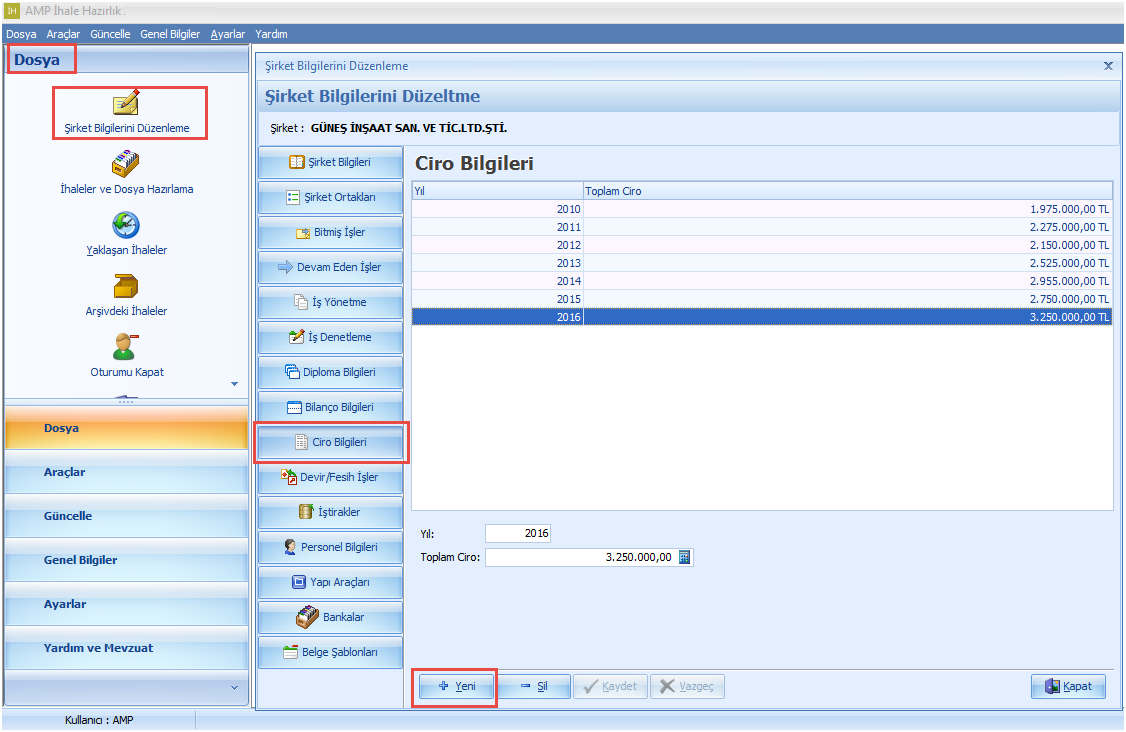Expand the Dosya panel's down arrow

coord(235,384)
